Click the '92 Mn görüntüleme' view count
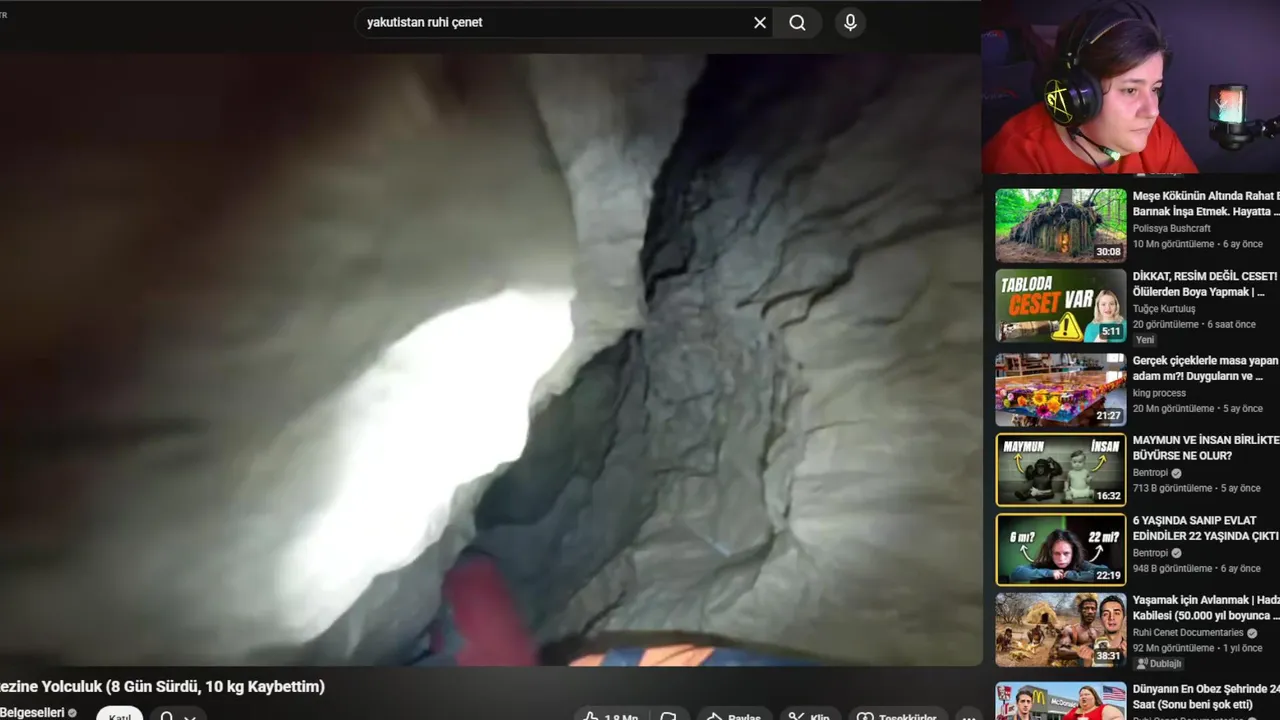Screen dimensions: 1280x720 tap(1173, 648)
